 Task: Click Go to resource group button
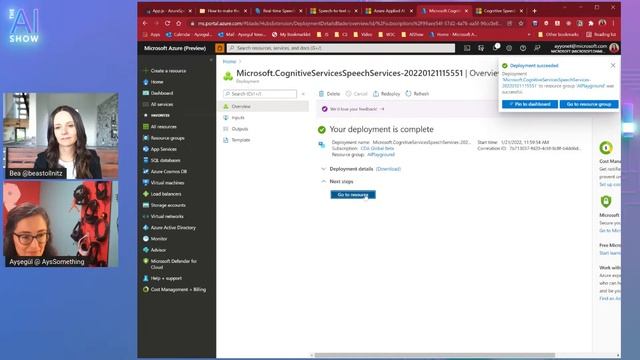(x=589, y=104)
